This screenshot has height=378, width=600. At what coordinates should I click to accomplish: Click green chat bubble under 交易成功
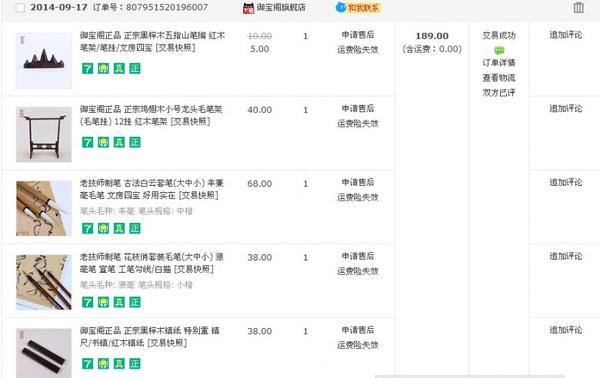(499, 50)
